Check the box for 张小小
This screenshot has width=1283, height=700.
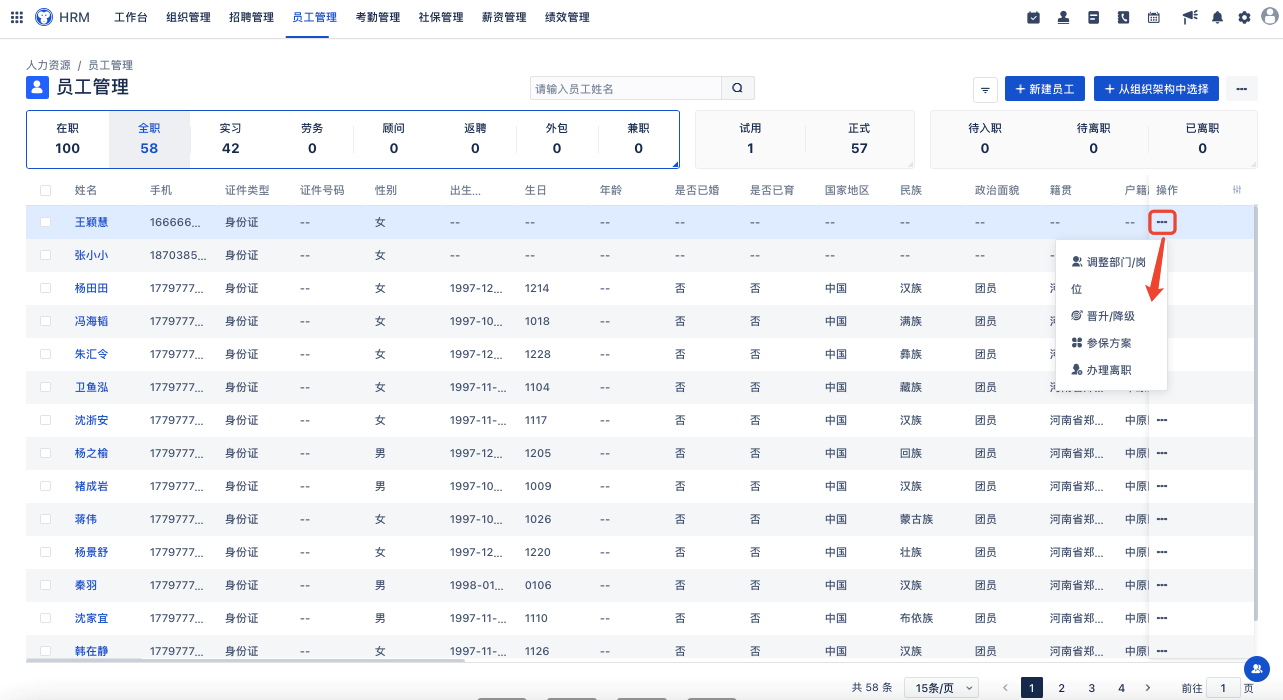45,255
